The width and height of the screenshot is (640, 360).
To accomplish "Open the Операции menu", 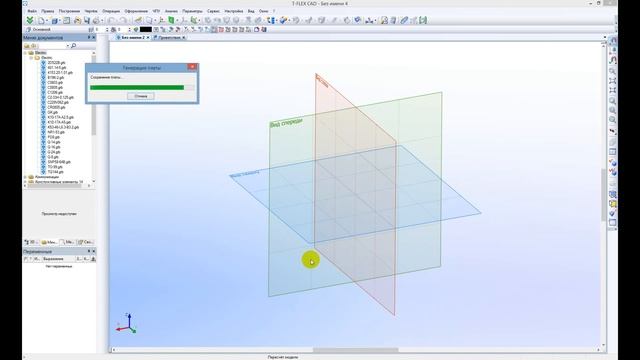I will point(111,11).
